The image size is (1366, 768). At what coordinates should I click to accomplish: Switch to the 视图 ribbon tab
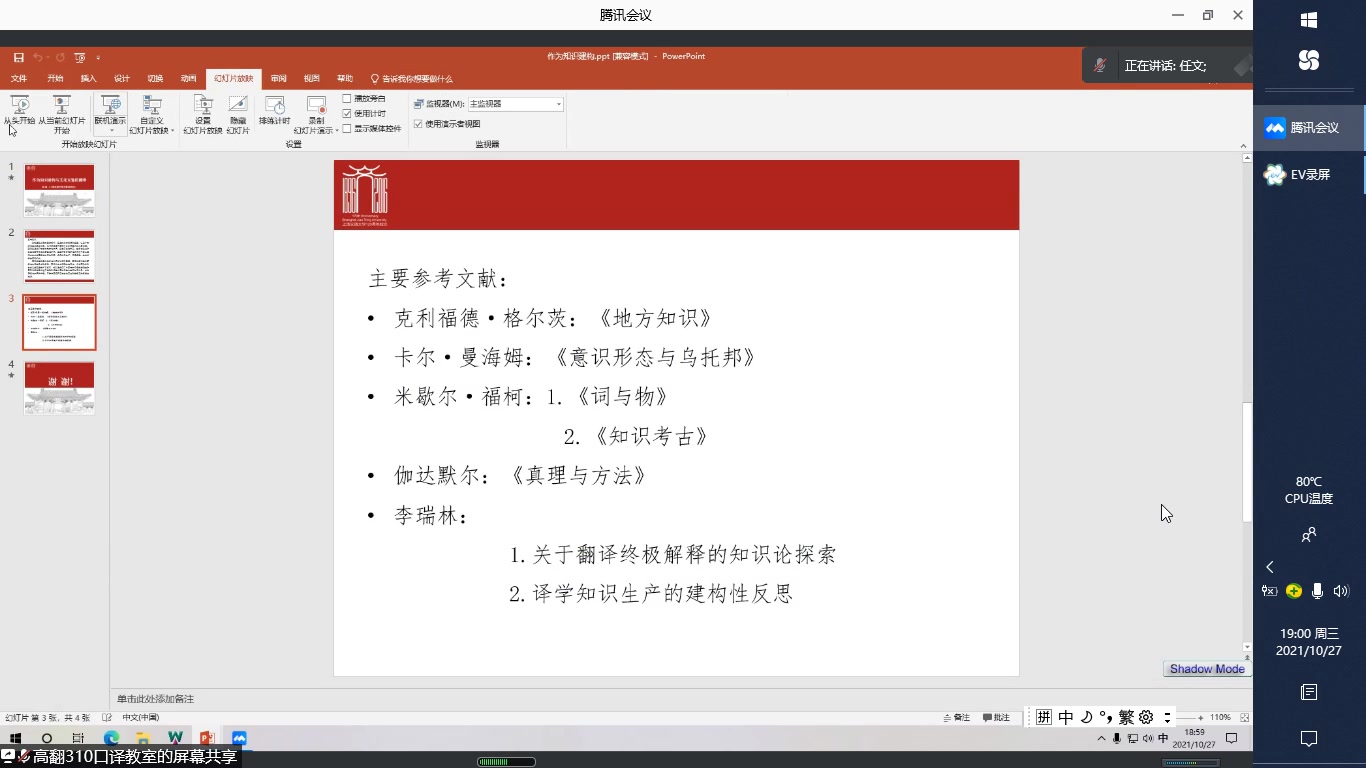tap(311, 78)
